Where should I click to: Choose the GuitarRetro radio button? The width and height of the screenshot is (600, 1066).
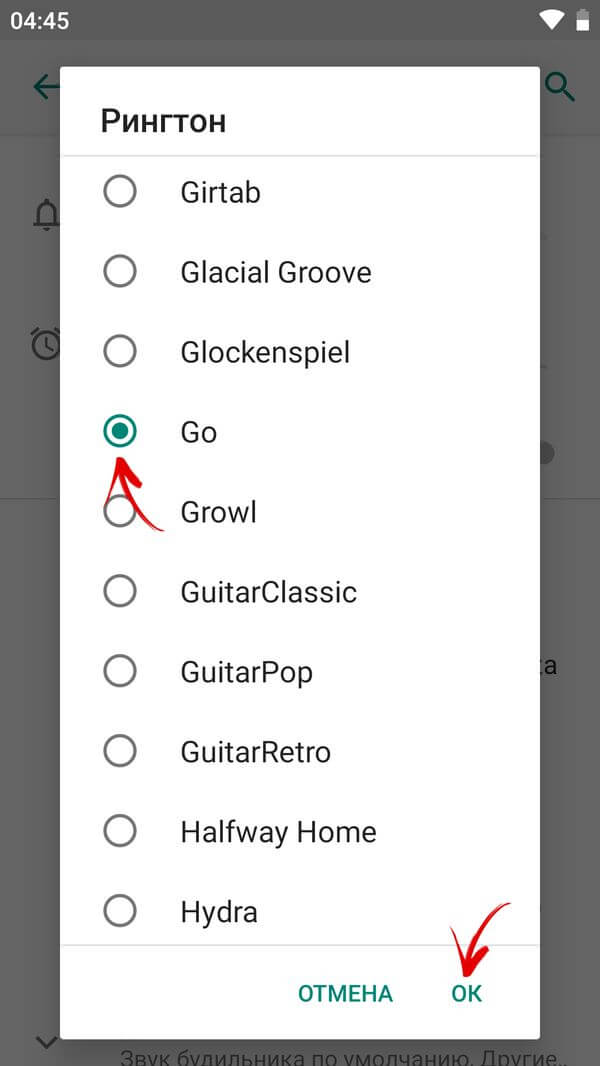point(120,751)
